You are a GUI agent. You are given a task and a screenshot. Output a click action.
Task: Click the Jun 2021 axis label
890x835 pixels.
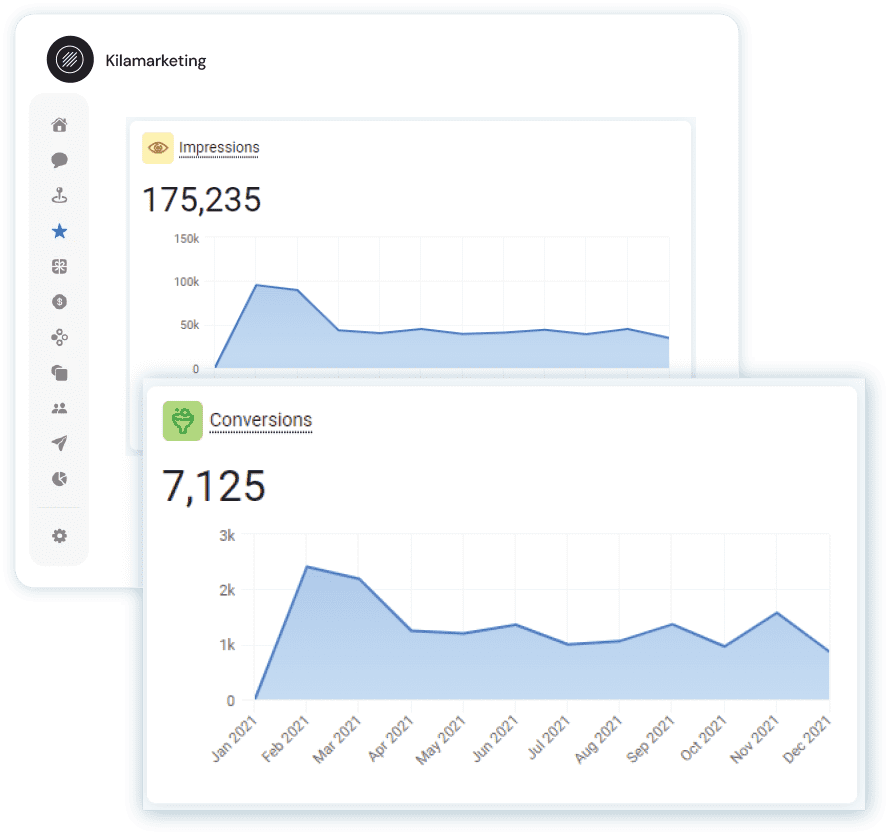tap(496, 738)
